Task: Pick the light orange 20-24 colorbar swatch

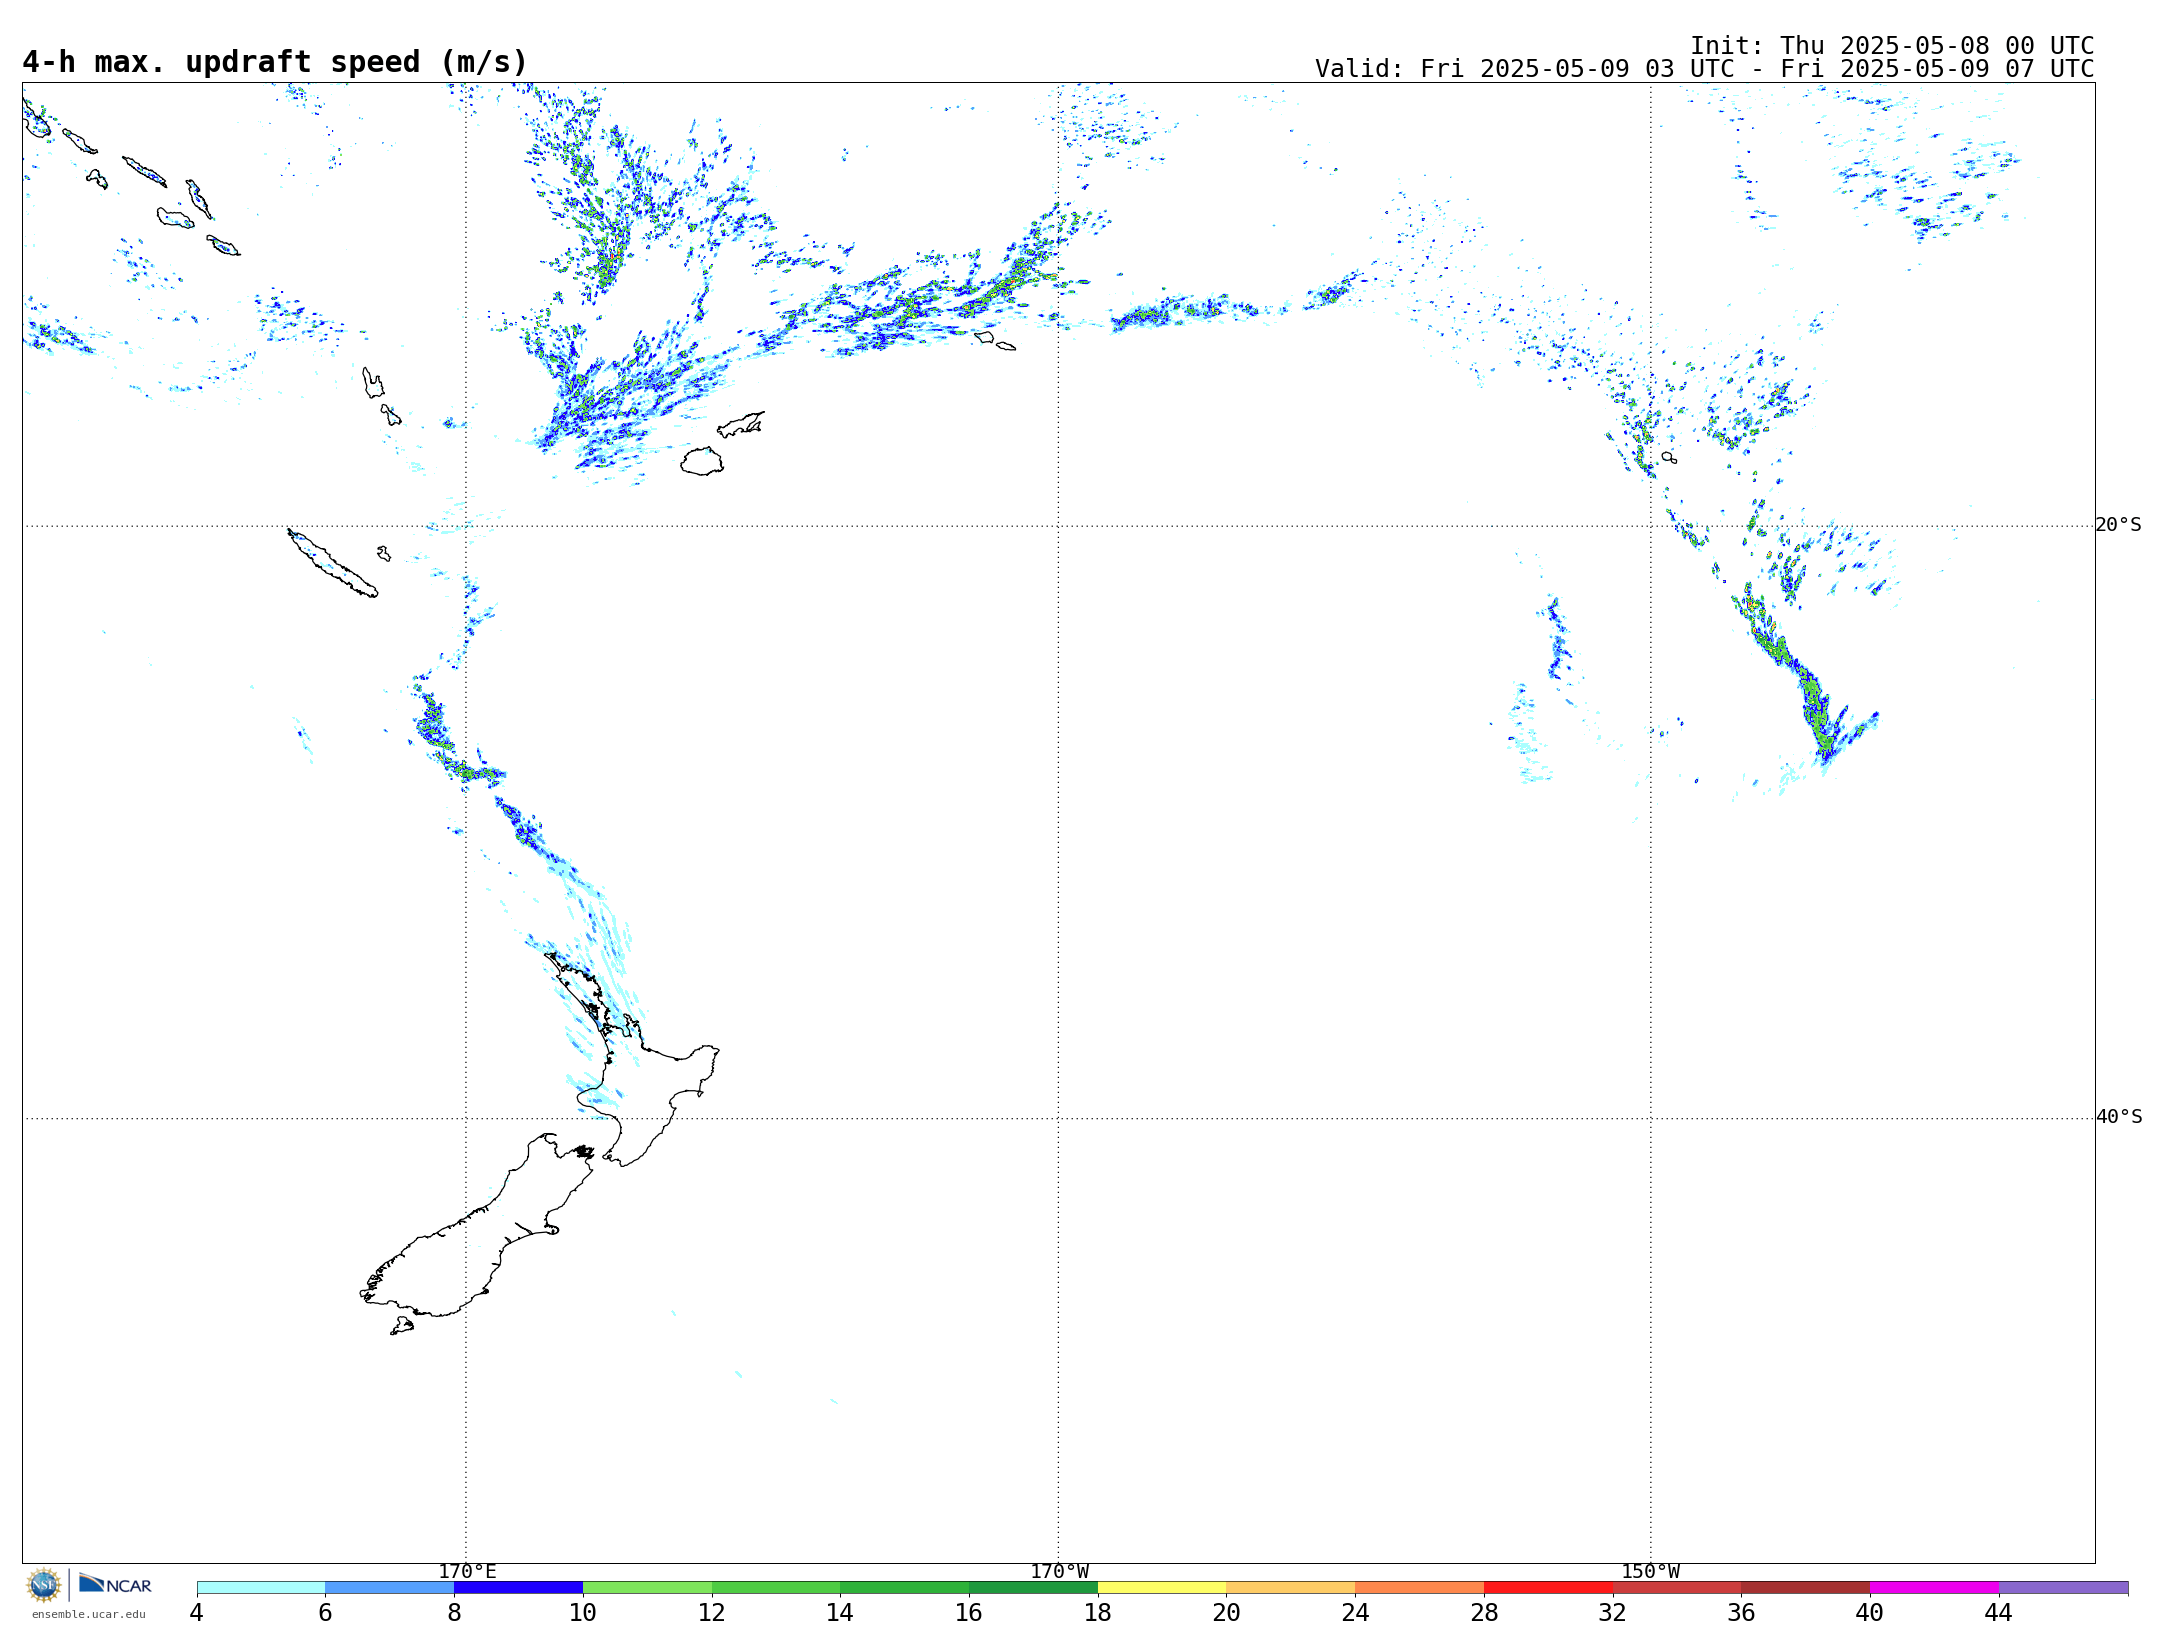Action: [1291, 1588]
